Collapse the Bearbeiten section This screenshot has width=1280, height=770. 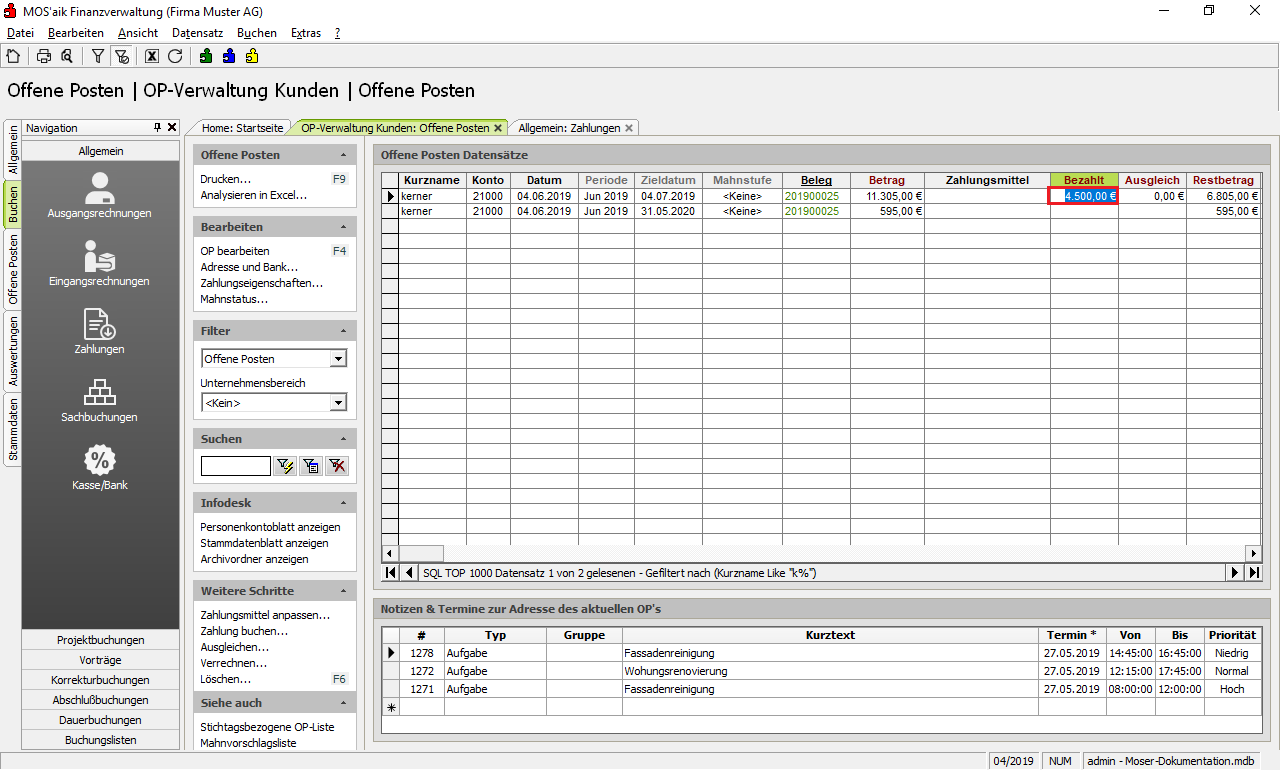(x=344, y=227)
